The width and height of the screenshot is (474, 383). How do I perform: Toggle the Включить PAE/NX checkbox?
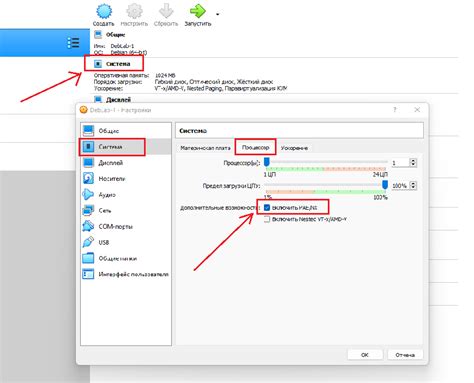tap(267, 208)
